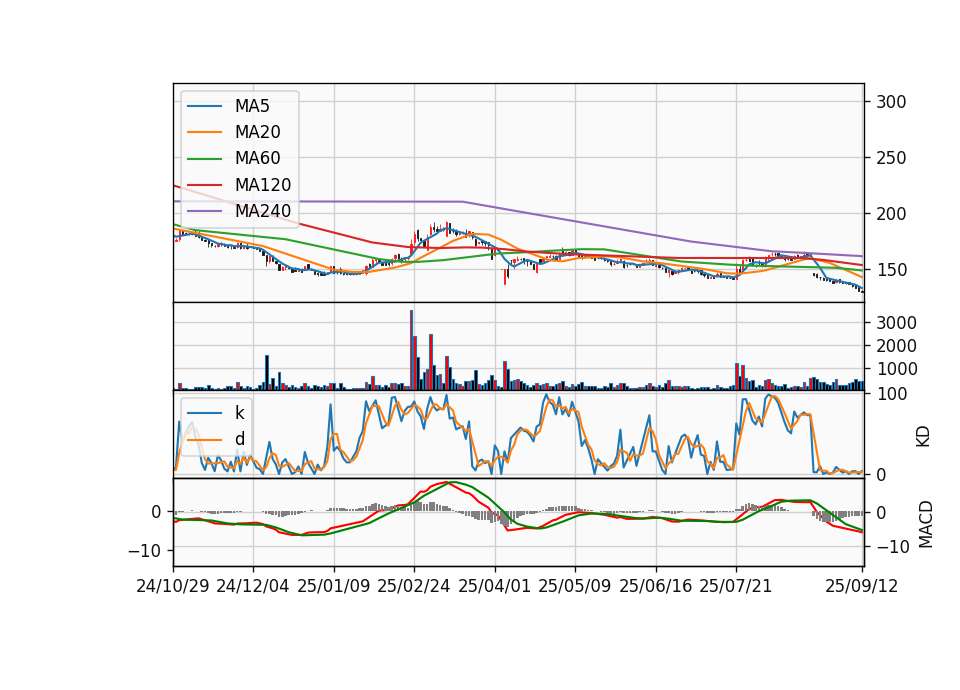960x690 pixels.
Task: Click the 3000 volume axis tick label
Action: click(896, 323)
